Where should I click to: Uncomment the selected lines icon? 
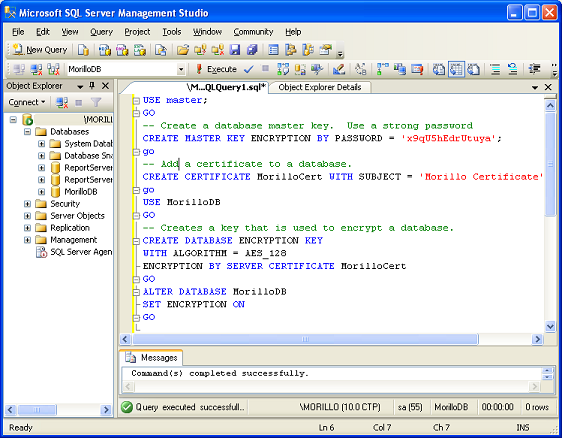[513, 69]
